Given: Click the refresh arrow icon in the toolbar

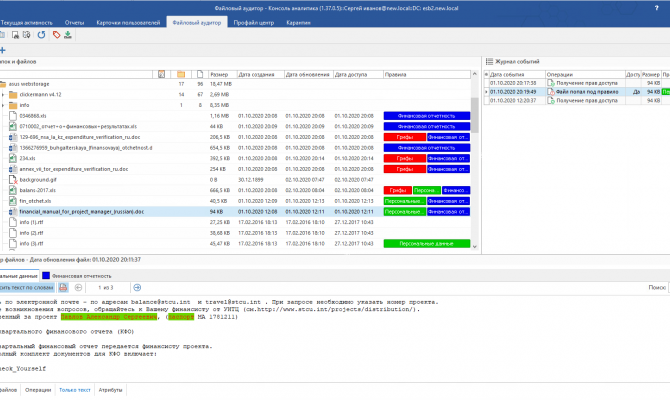Looking at the screenshot, I should [x=40, y=34].
